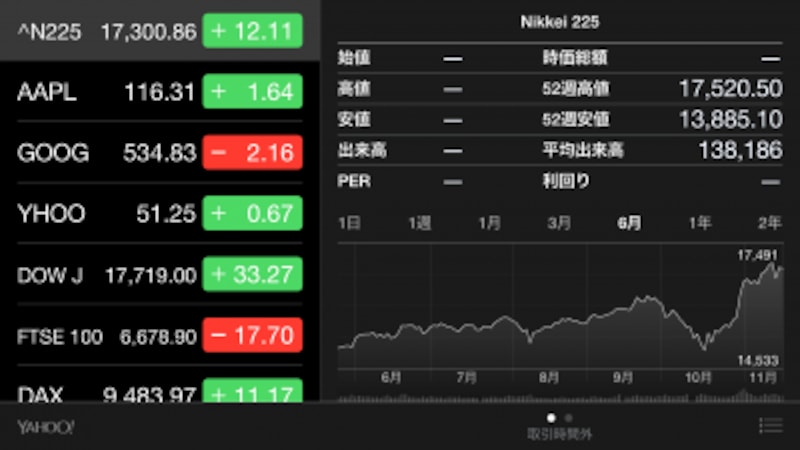
Task: Select the DOW J index row
Action: (160, 274)
